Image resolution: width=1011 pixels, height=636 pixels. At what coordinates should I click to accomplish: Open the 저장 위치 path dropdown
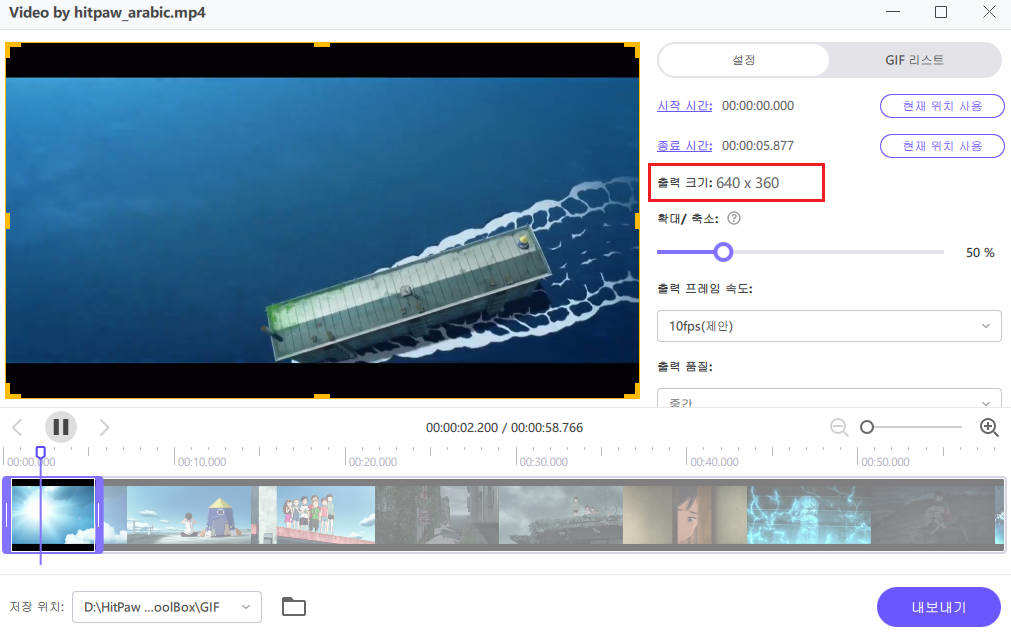(x=167, y=607)
